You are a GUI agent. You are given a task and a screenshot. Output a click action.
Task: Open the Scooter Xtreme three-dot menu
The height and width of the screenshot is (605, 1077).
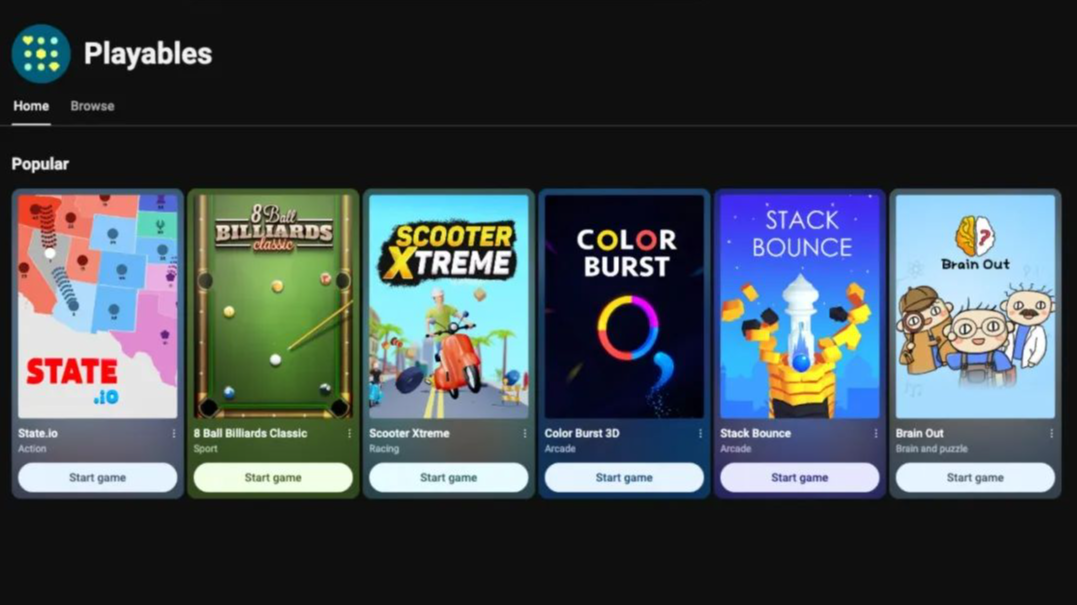tap(525, 433)
